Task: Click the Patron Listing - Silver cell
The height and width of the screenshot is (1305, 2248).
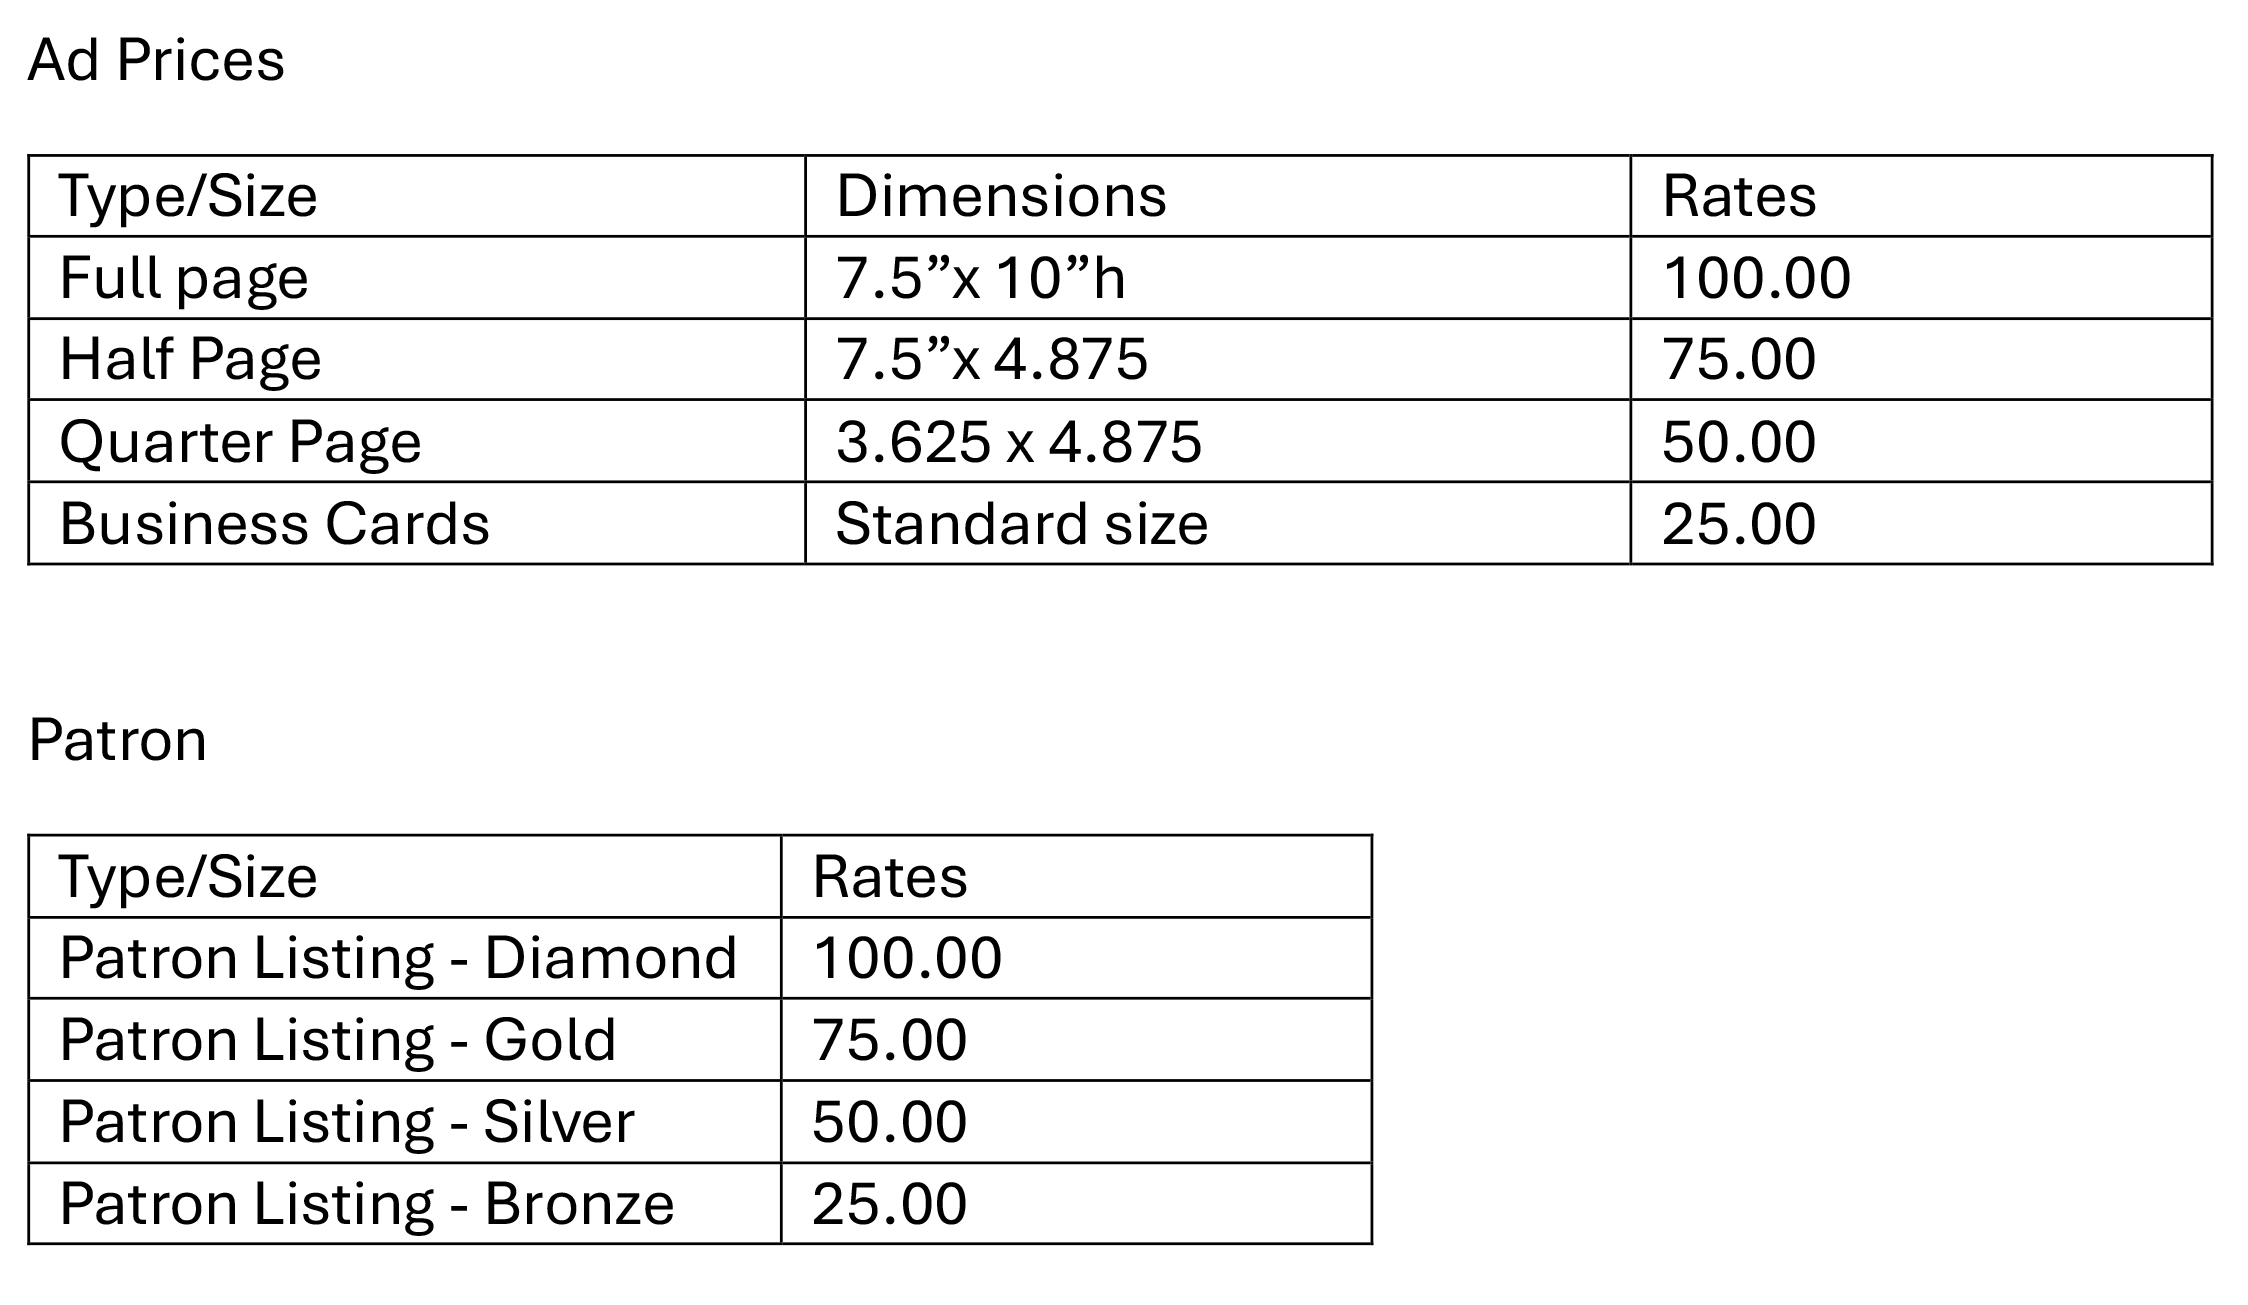Action: 346,1122
